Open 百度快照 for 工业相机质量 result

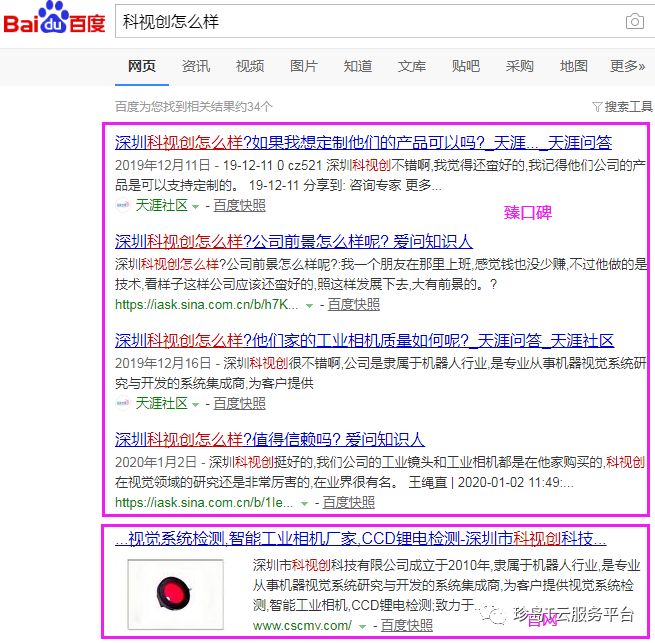click(239, 403)
